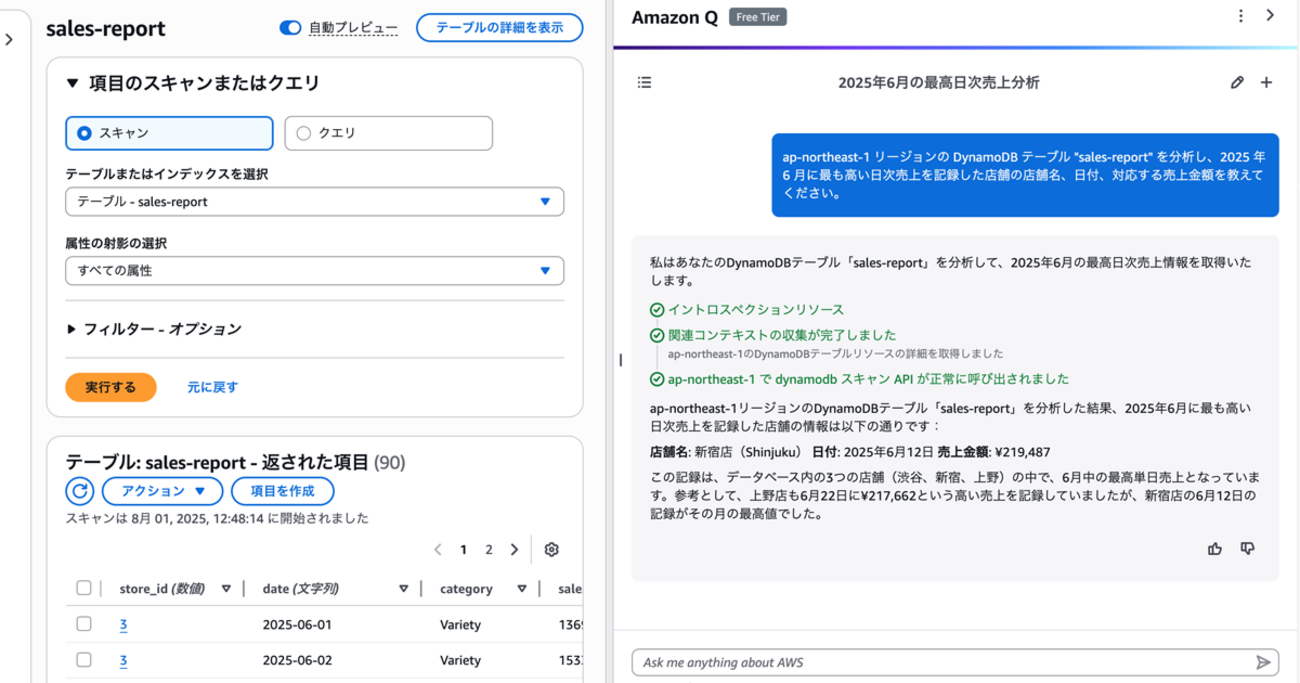Click the 2025-06-01 date cell
Screen dimensions: 1300x683
point(295,625)
